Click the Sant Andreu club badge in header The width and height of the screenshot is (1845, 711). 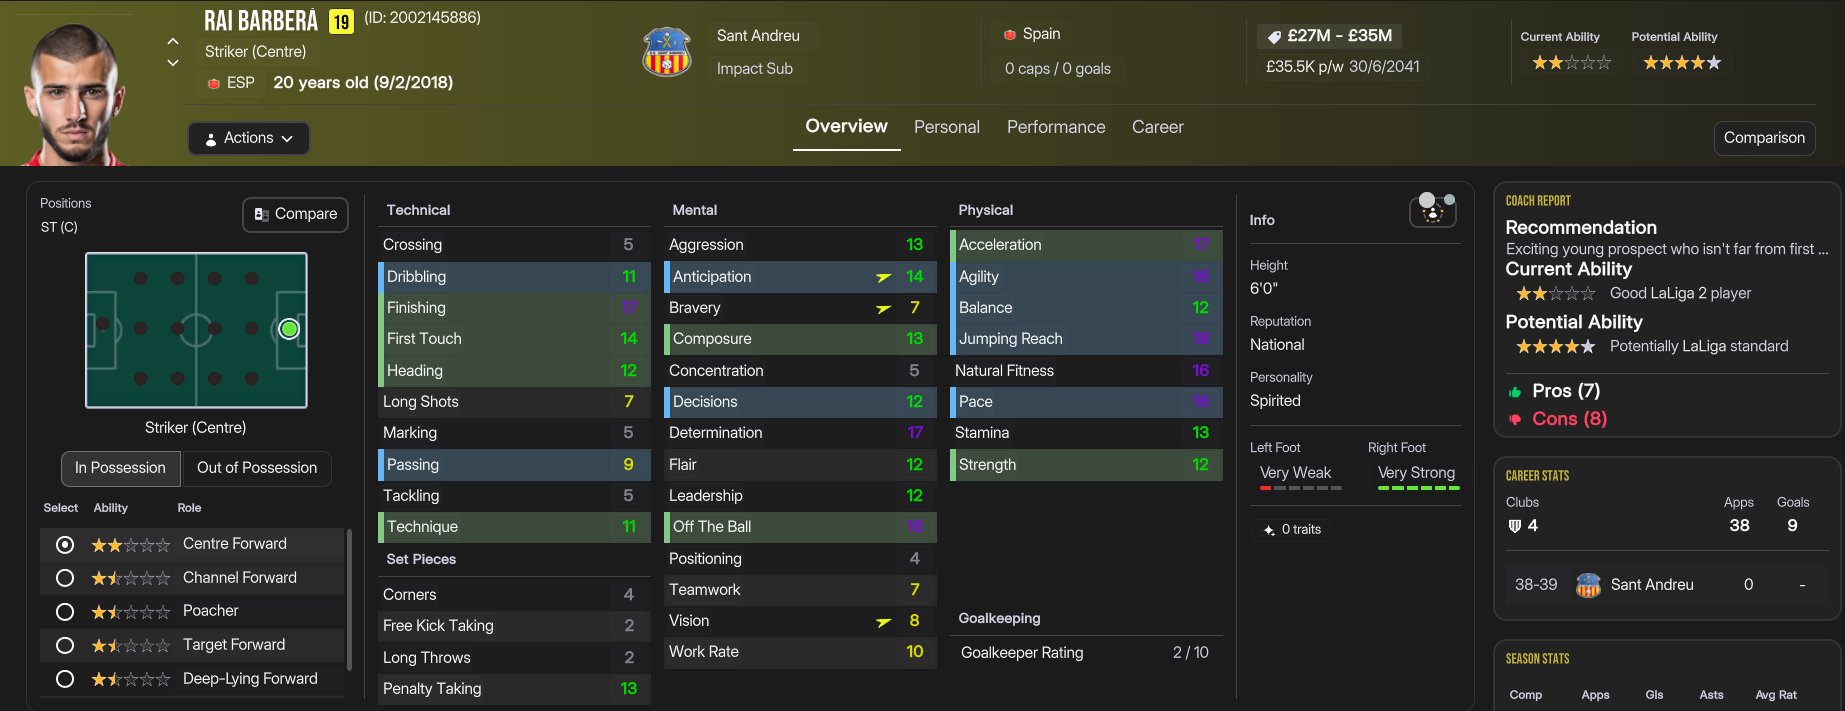tap(666, 52)
